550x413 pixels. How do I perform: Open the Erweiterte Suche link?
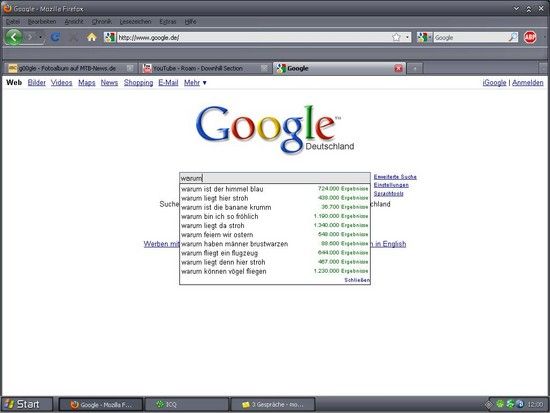pyautogui.click(x=395, y=177)
